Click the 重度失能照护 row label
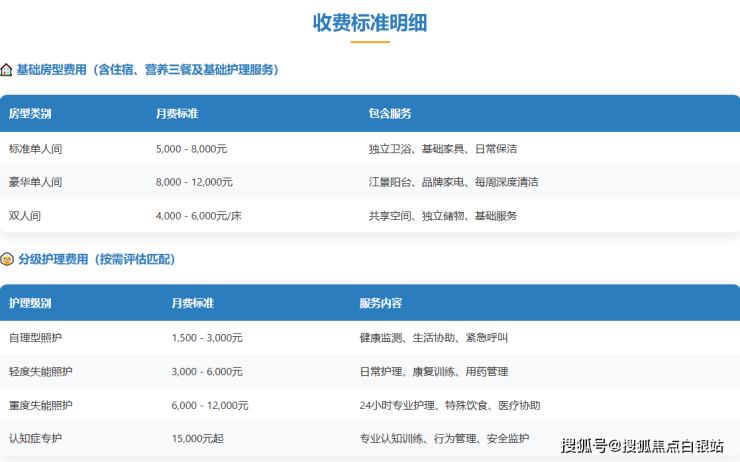This screenshot has height=462, width=740. [x=40, y=405]
